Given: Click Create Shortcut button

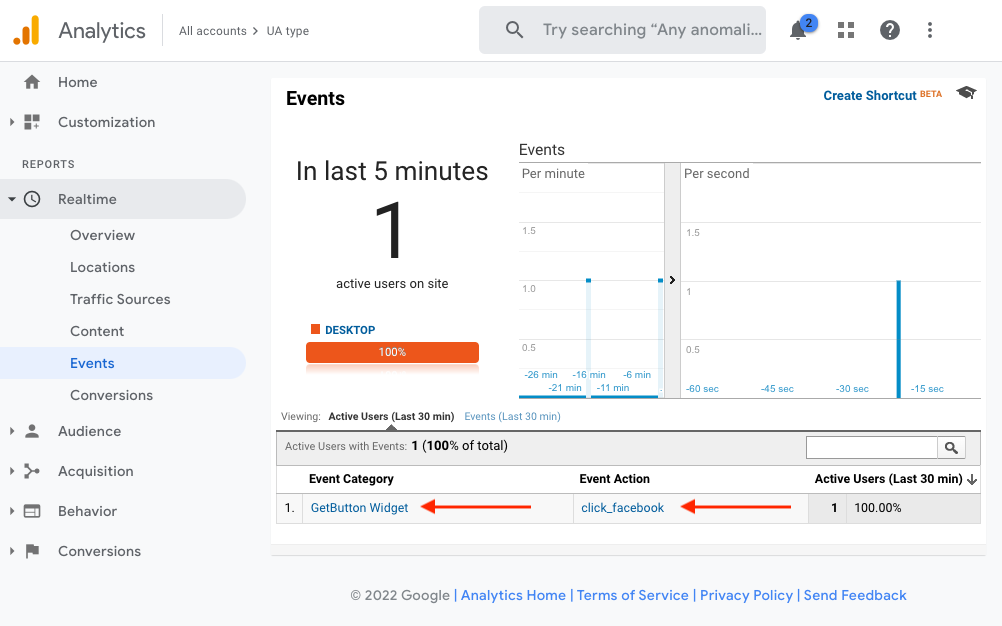Looking at the screenshot, I should pyautogui.click(x=869, y=95).
